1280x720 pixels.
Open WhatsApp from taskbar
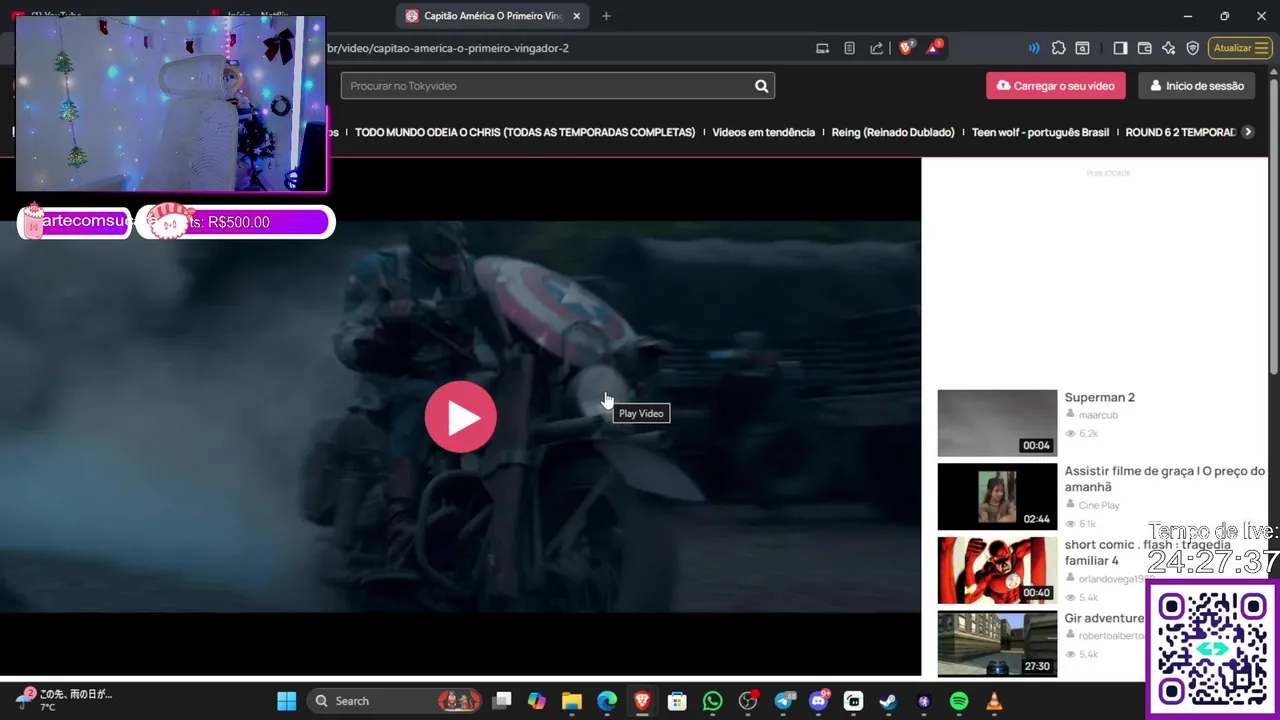(x=712, y=701)
